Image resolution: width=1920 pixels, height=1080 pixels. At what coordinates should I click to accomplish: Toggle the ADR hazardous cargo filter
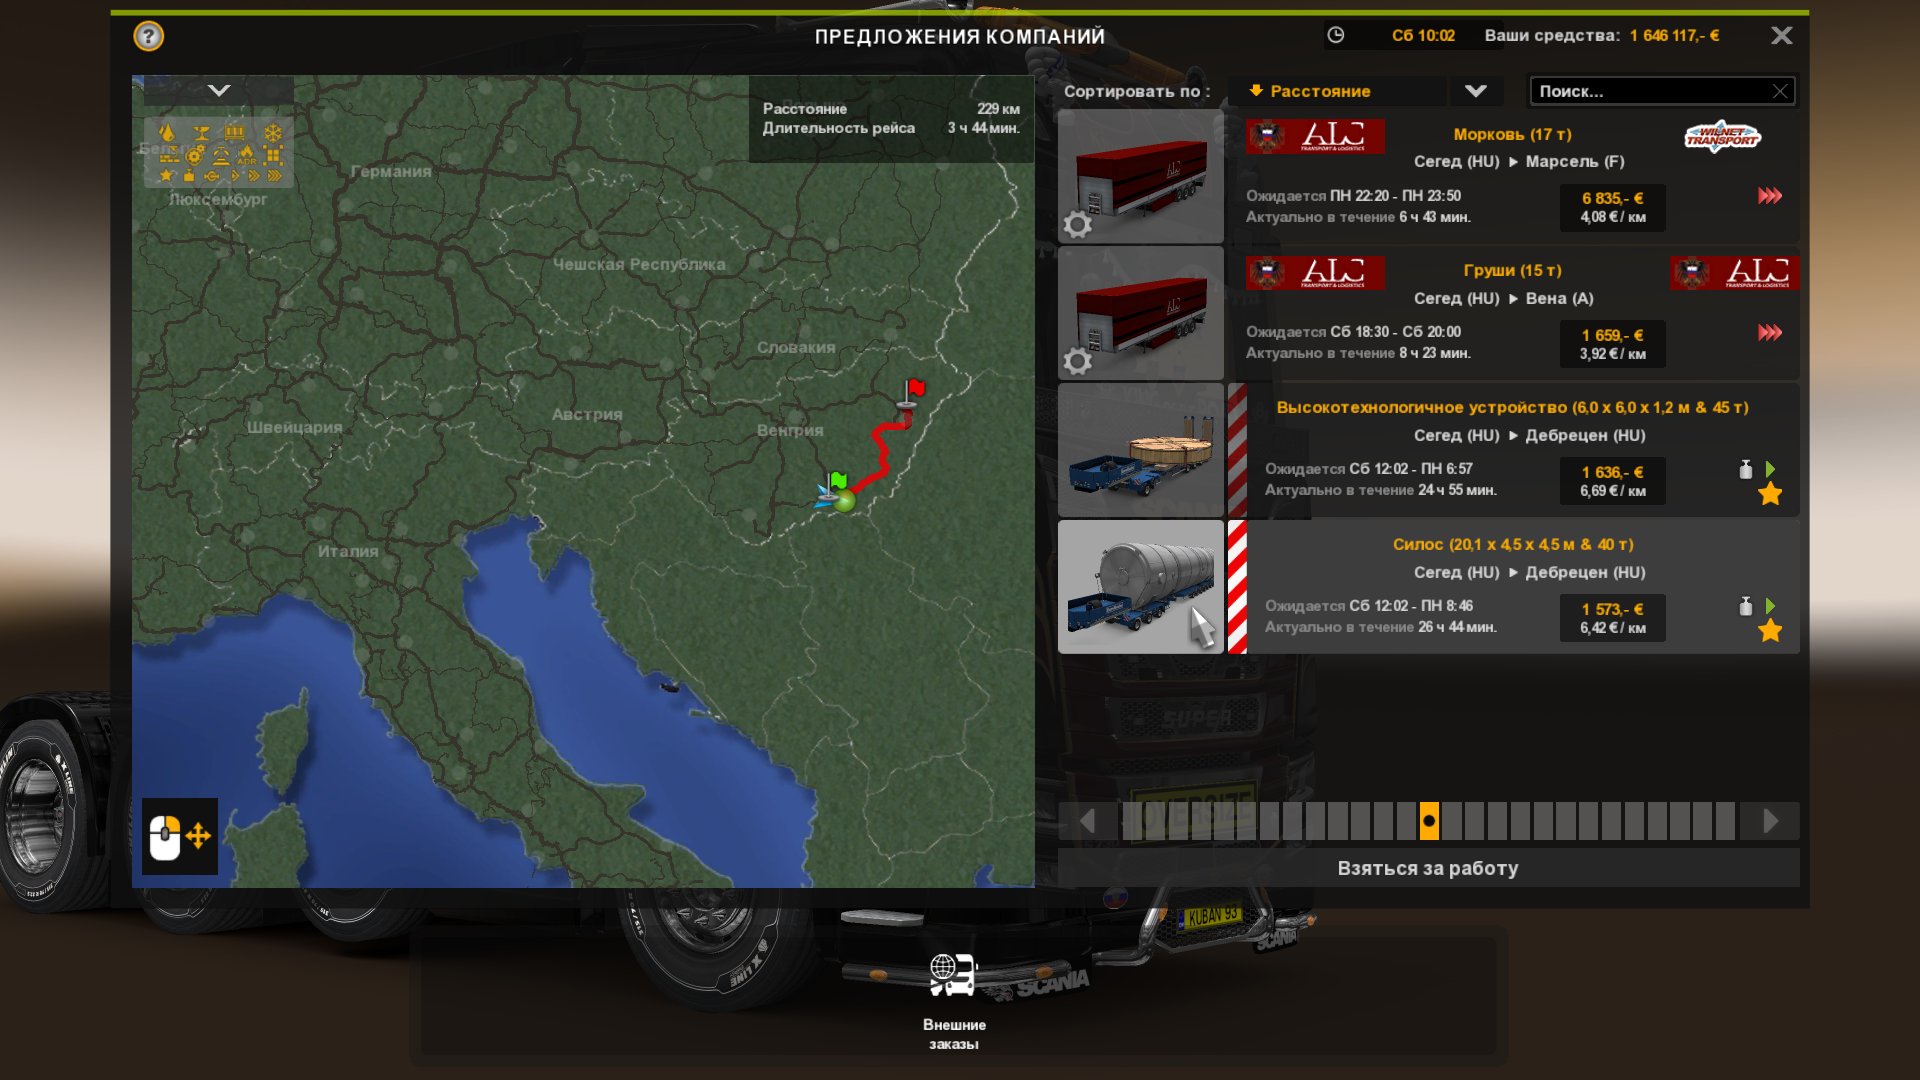[x=247, y=155]
